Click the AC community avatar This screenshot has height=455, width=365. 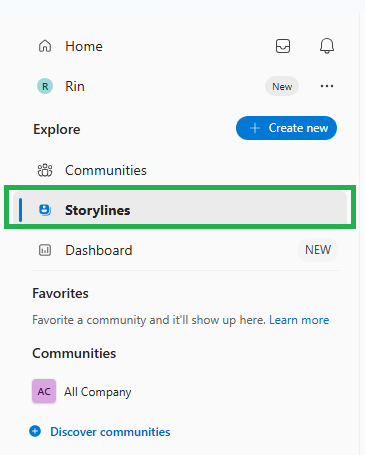pyautogui.click(x=44, y=391)
